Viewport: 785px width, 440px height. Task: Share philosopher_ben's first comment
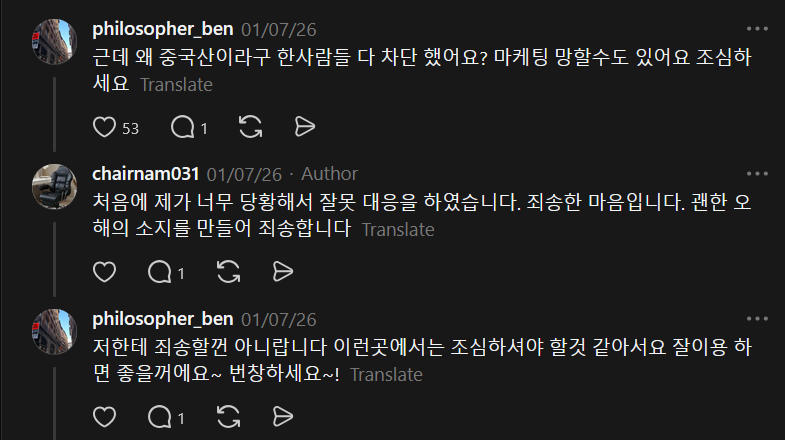point(305,127)
